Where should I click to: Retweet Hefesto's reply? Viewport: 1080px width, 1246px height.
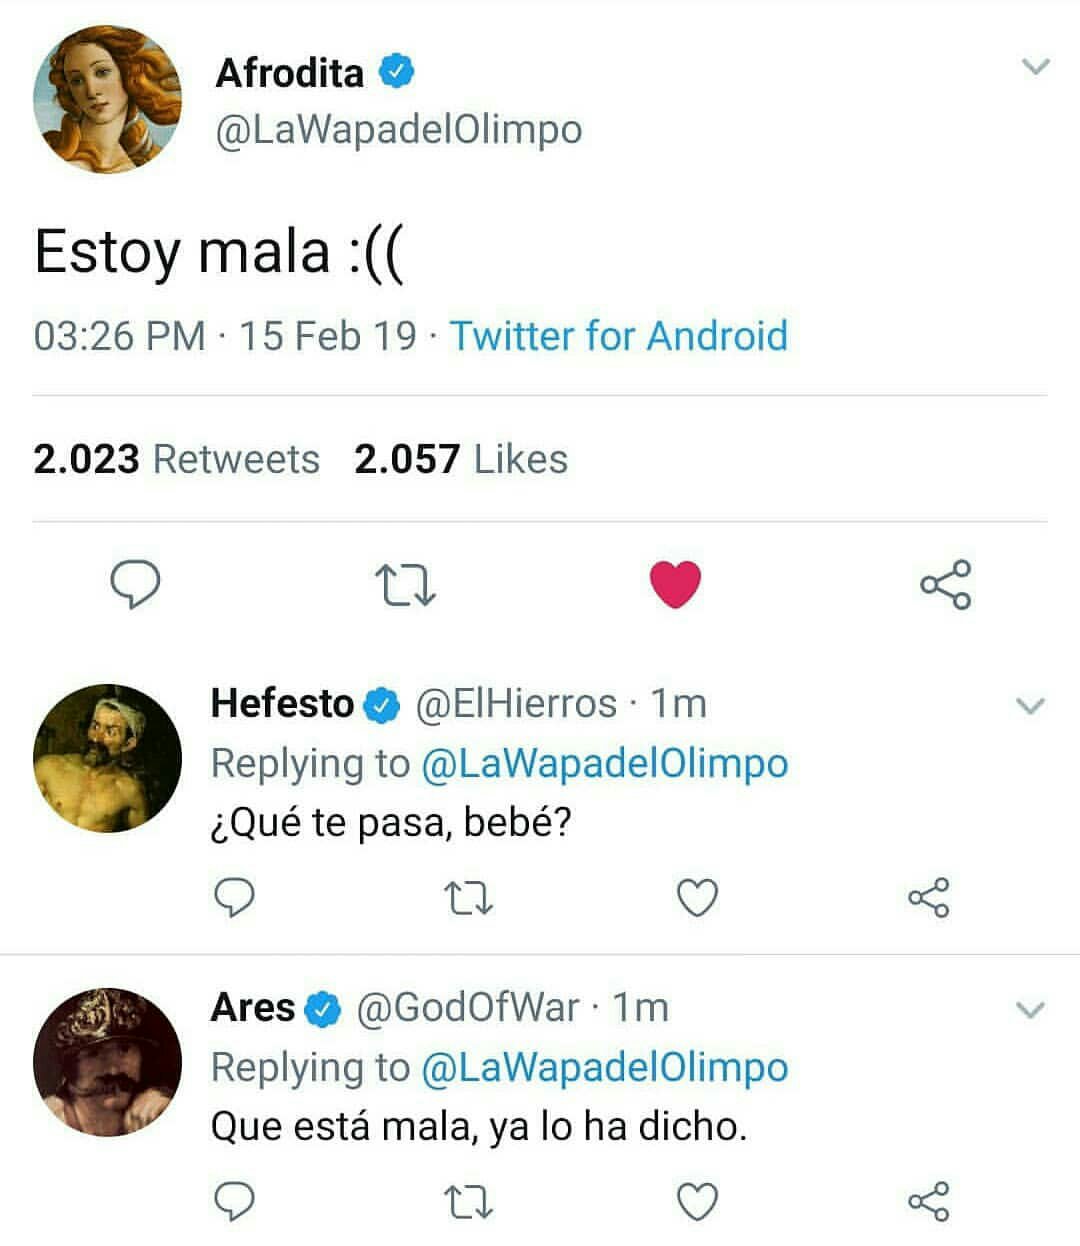(x=468, y=897)
